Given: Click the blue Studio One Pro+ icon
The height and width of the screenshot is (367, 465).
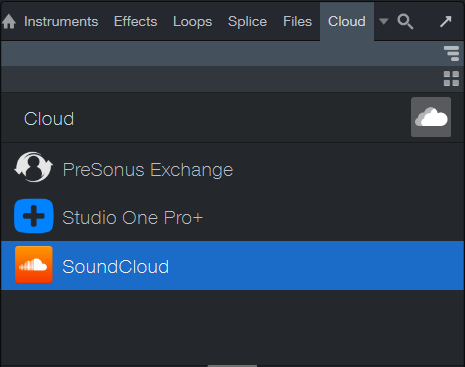Looking at the screenshot, I should coord(34,216).
